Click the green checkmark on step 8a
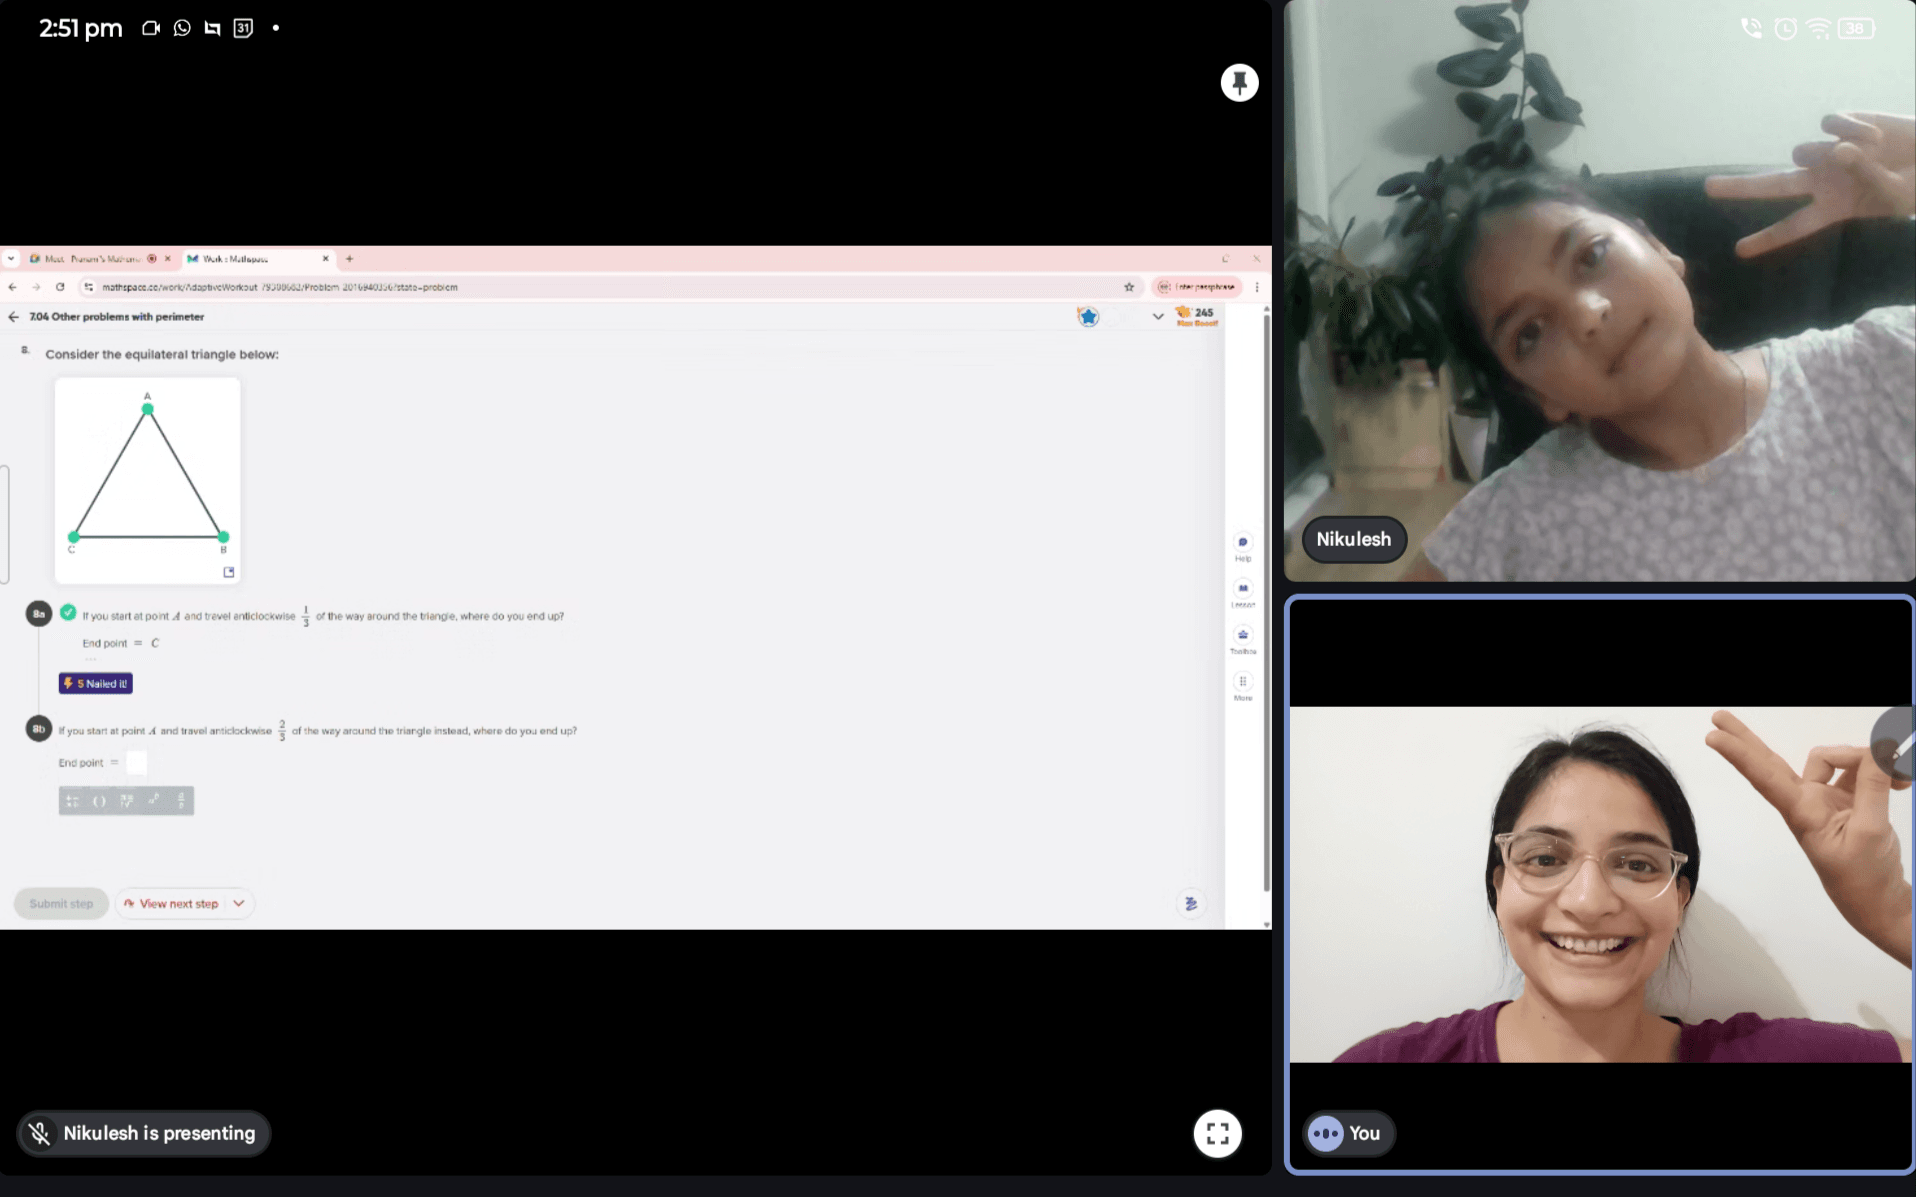Screen dimensions: 1916x1197 (68, 613)
